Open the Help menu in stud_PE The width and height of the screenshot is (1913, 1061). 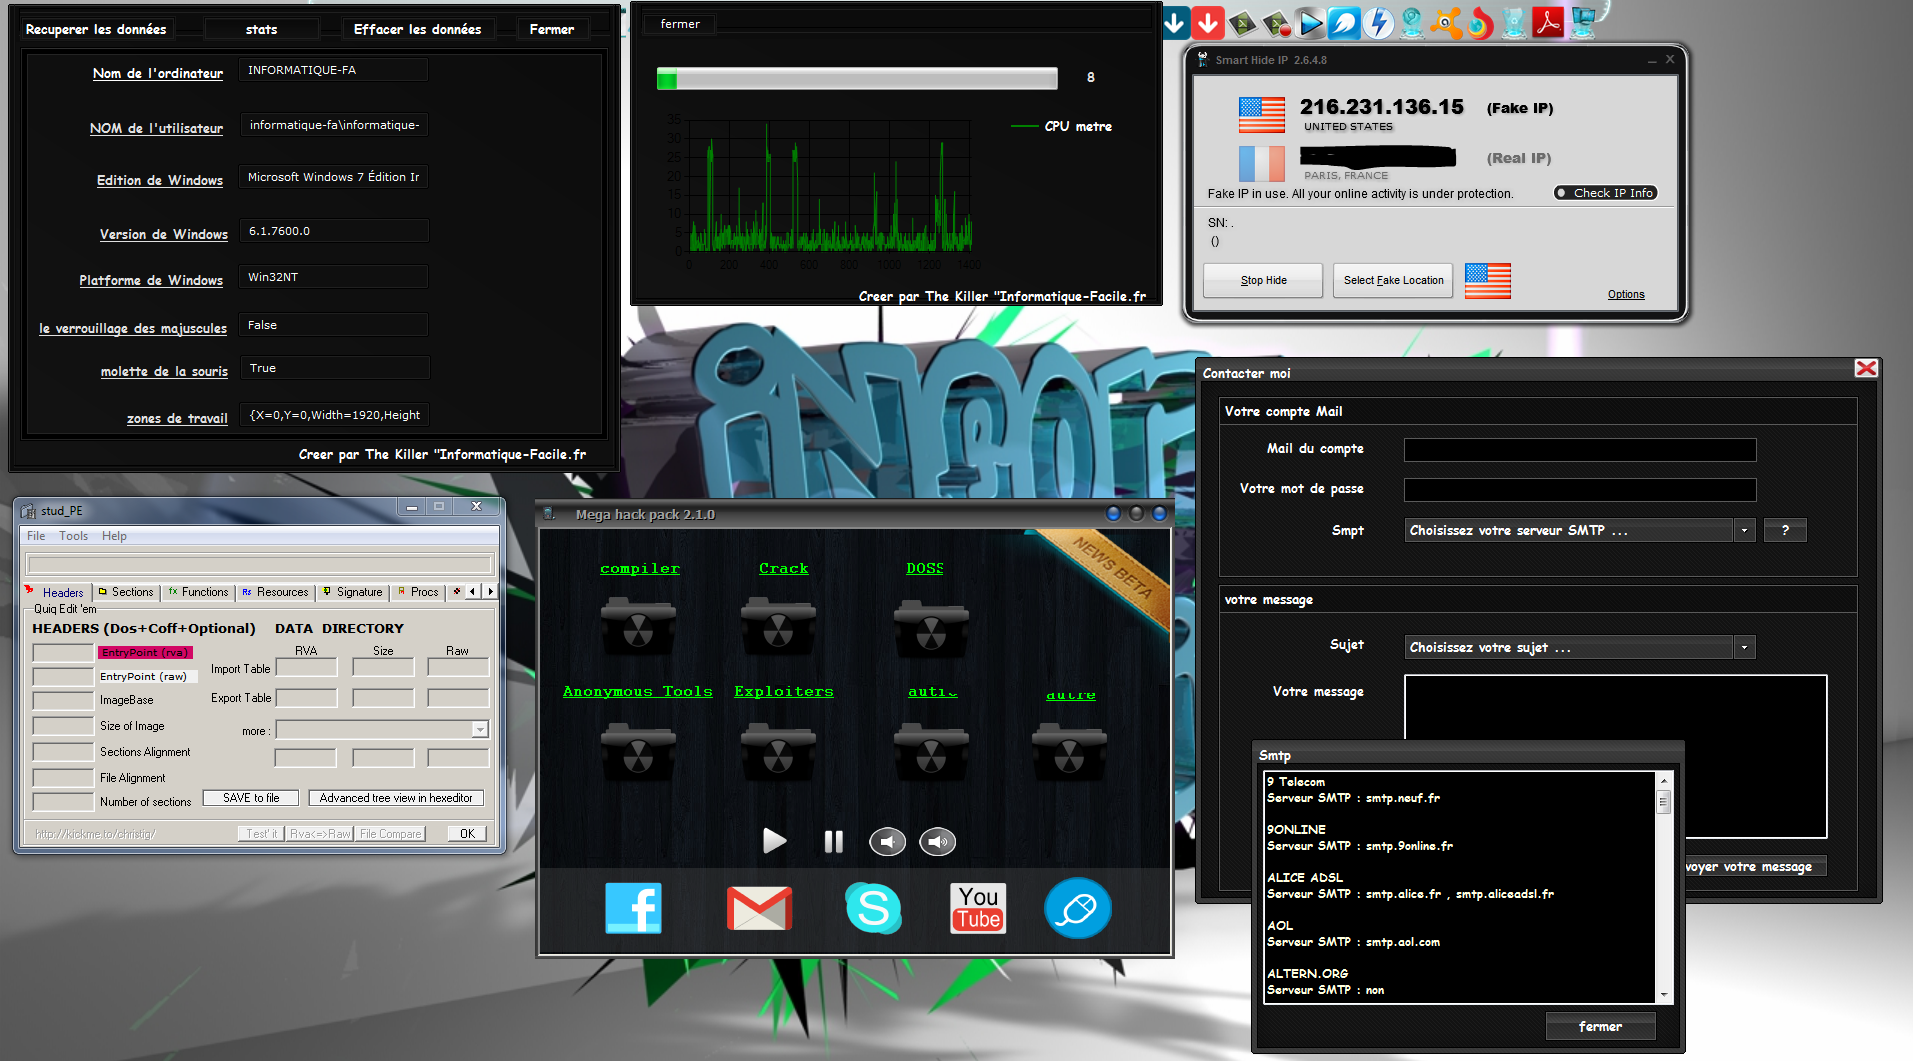click(x=114, y=536)
